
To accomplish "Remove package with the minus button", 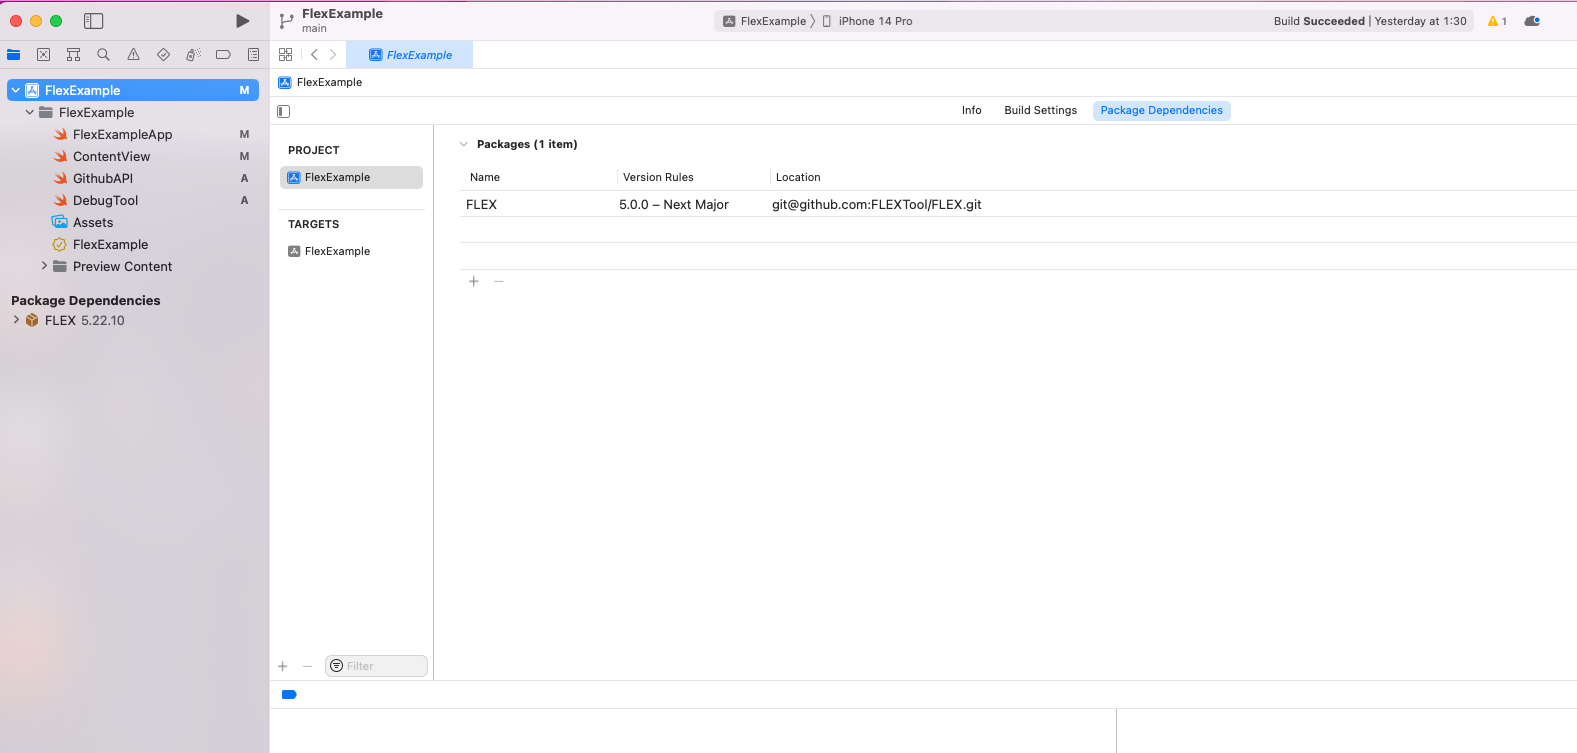I will point(499,281).
